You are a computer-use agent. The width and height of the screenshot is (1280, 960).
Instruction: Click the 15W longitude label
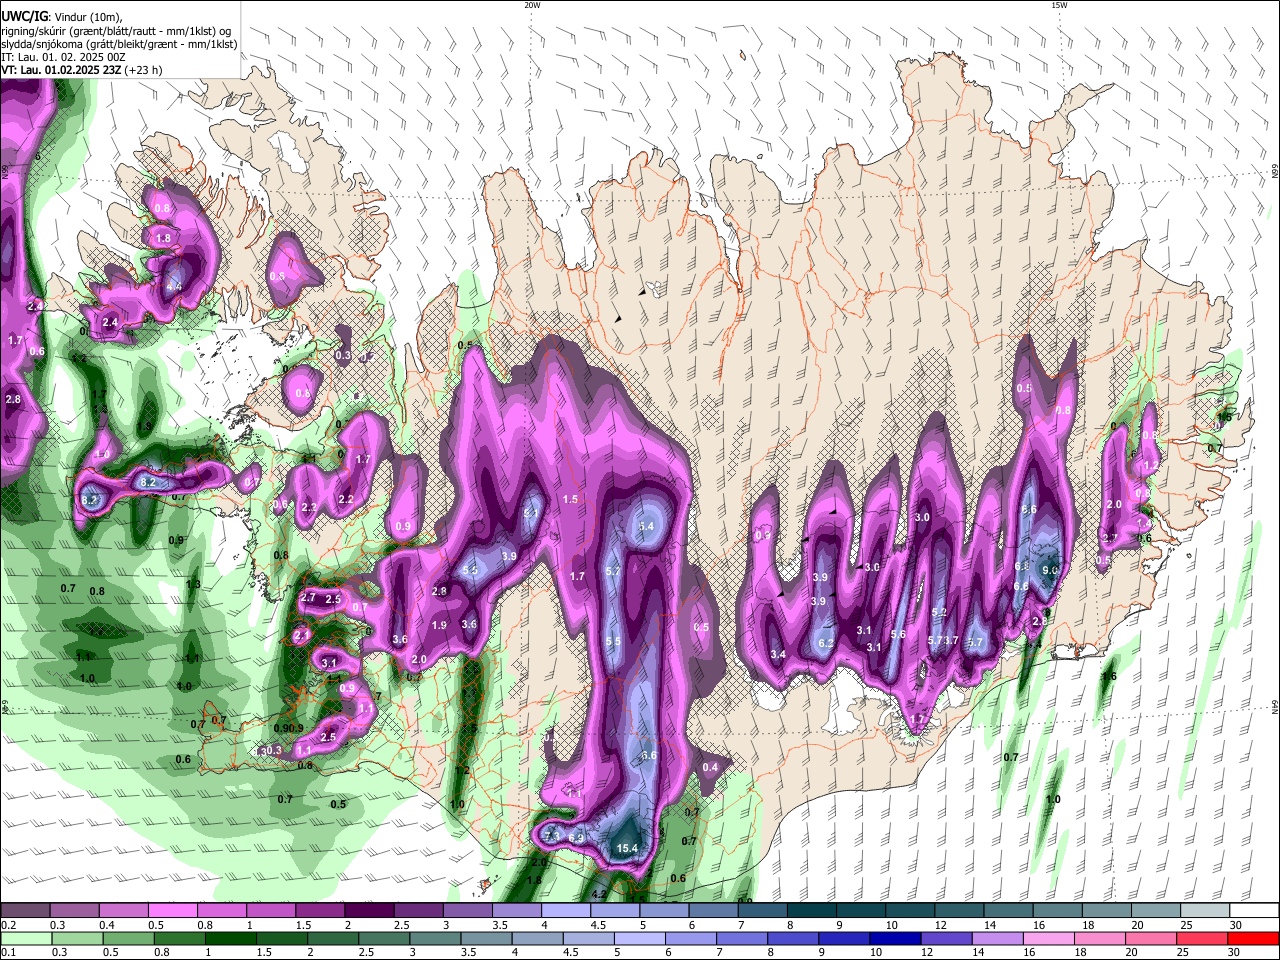pos(1059,5)
